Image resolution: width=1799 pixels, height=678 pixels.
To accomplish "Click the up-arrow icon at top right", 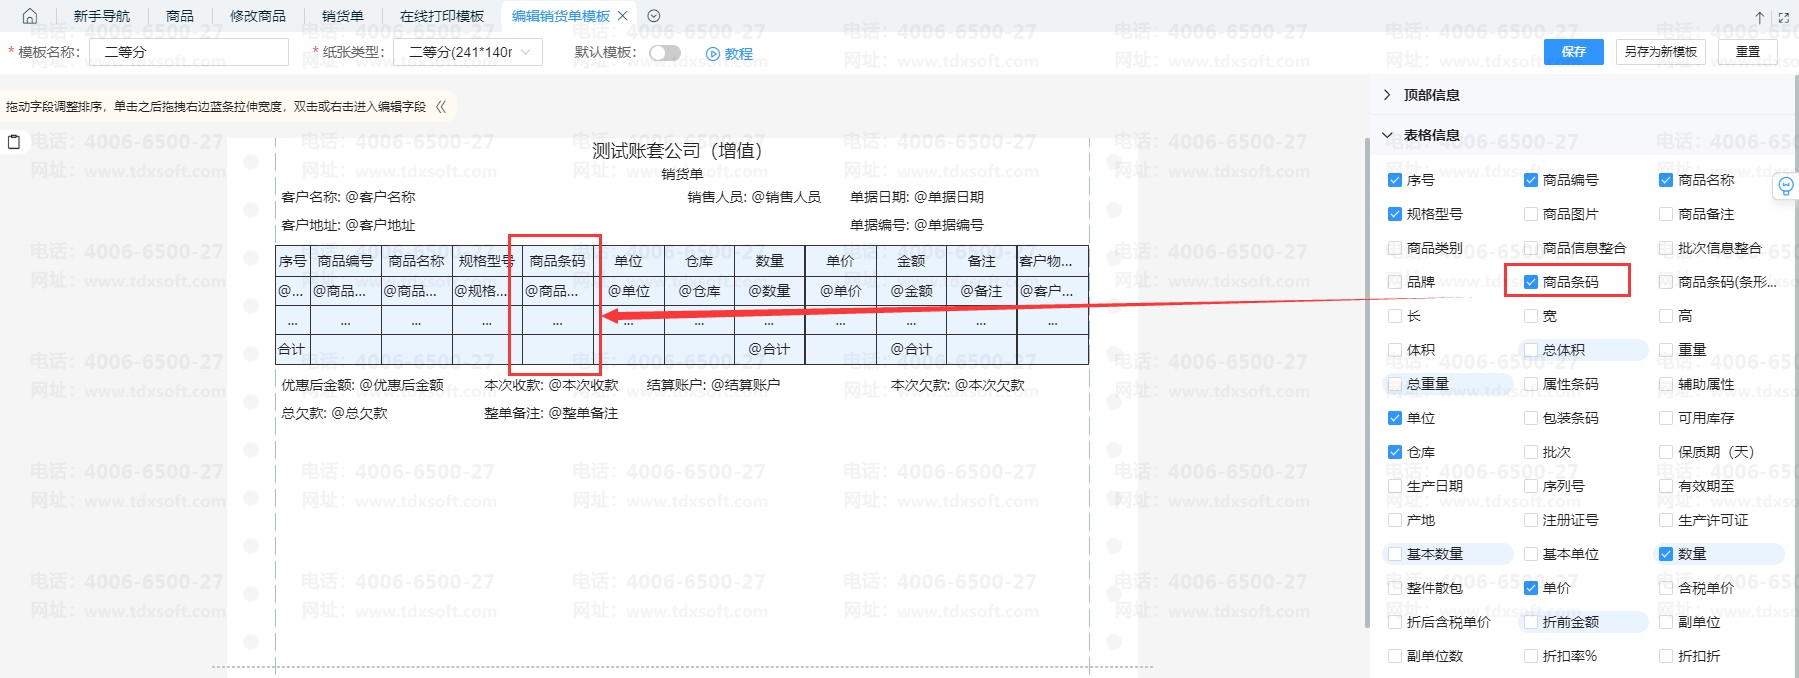I will coord(1760,17).
